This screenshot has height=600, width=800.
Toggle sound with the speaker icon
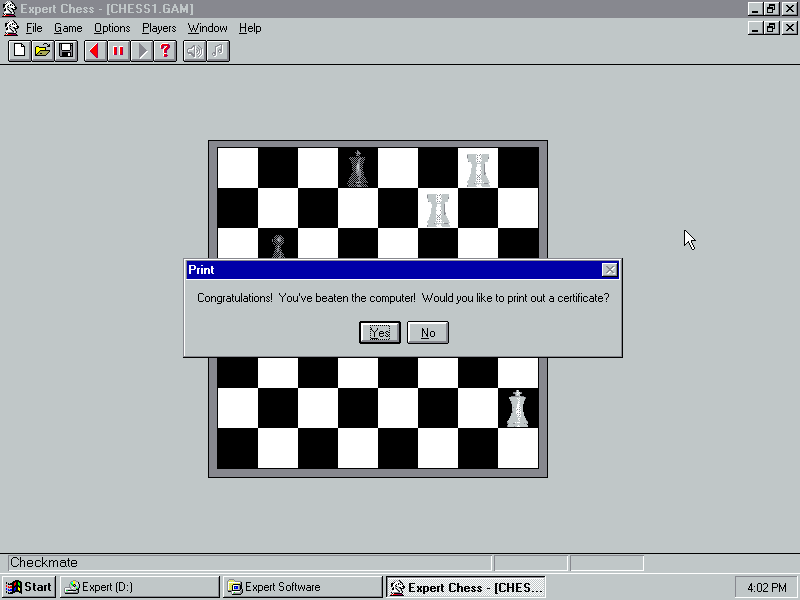194,51
